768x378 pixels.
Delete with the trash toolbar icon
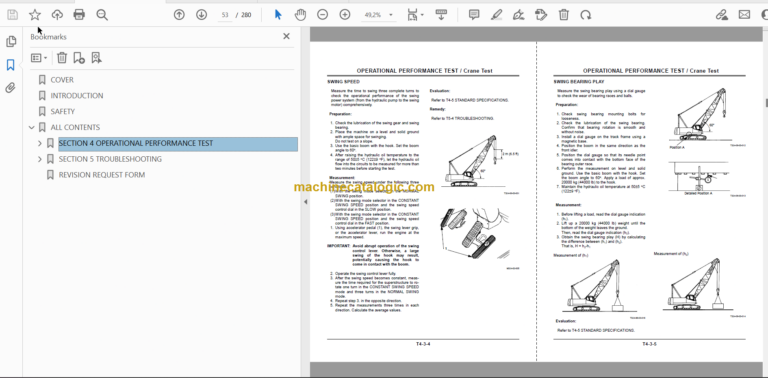tap(563, 15)
